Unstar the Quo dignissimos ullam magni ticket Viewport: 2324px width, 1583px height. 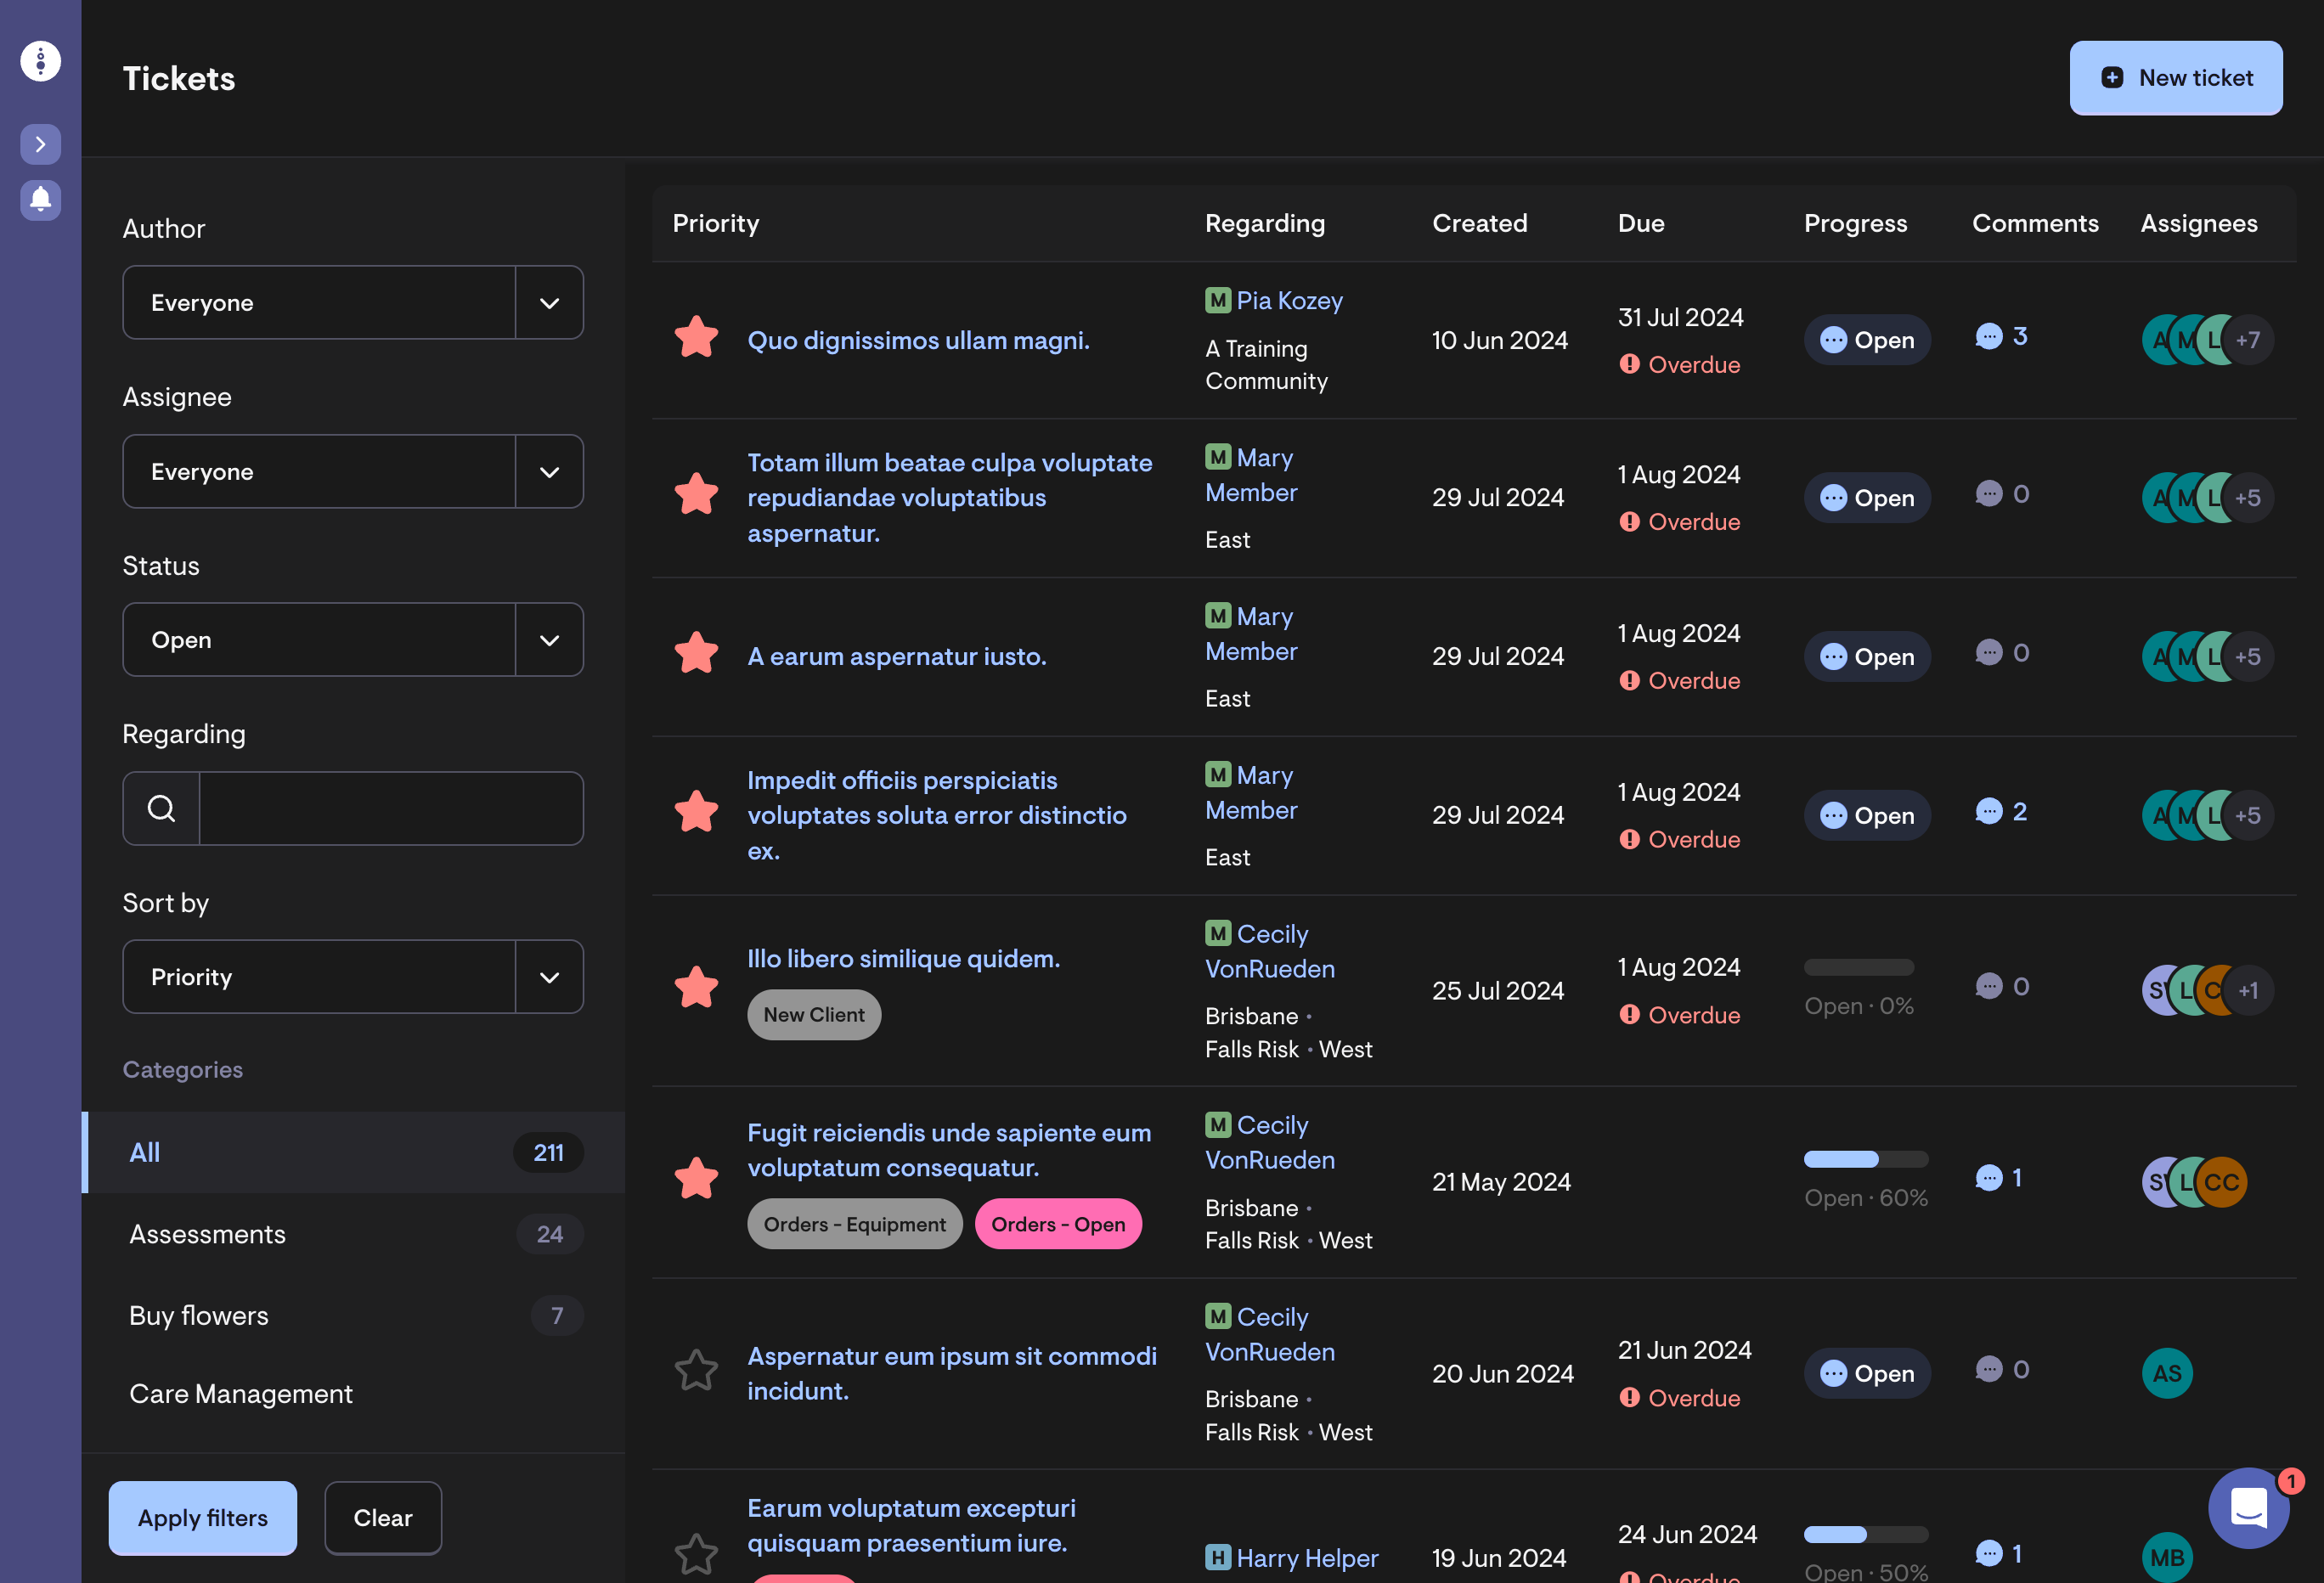tap(696, 337)
